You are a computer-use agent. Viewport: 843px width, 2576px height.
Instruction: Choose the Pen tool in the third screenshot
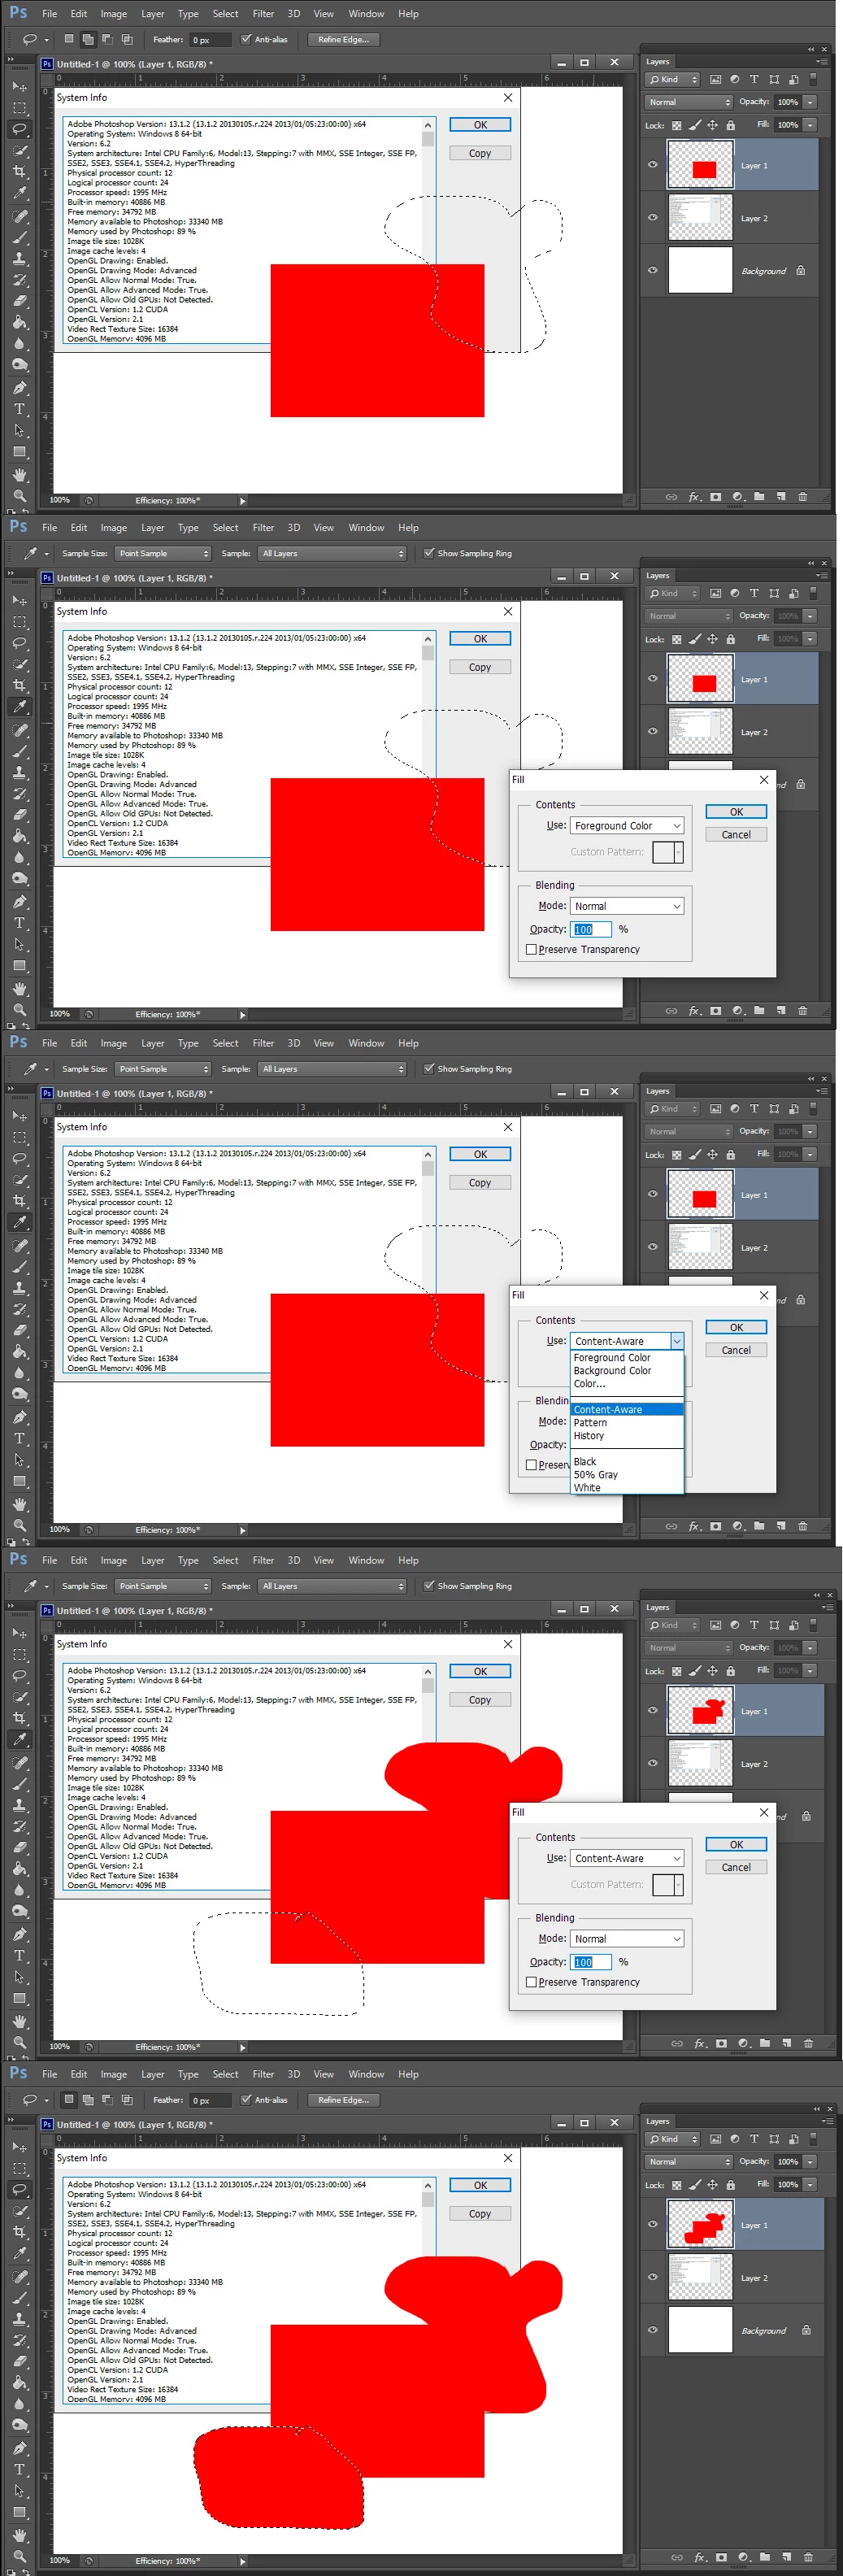point(19,1417)
